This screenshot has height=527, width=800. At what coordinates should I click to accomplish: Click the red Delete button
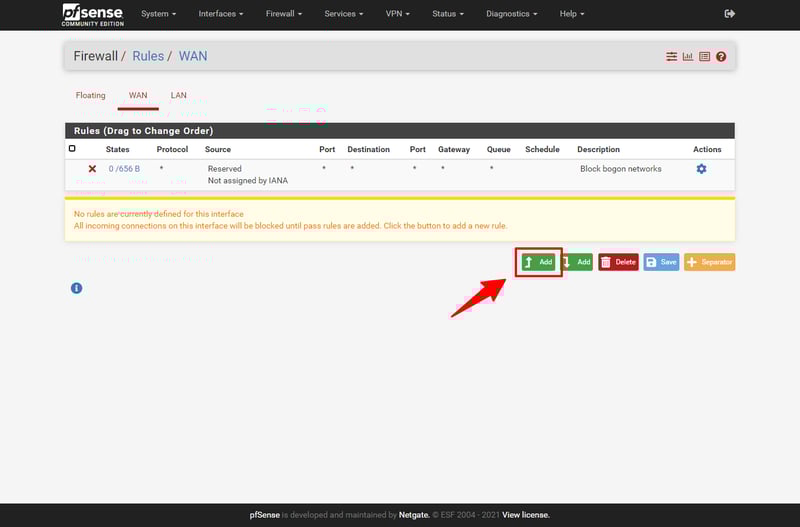[x=618, y=262]
